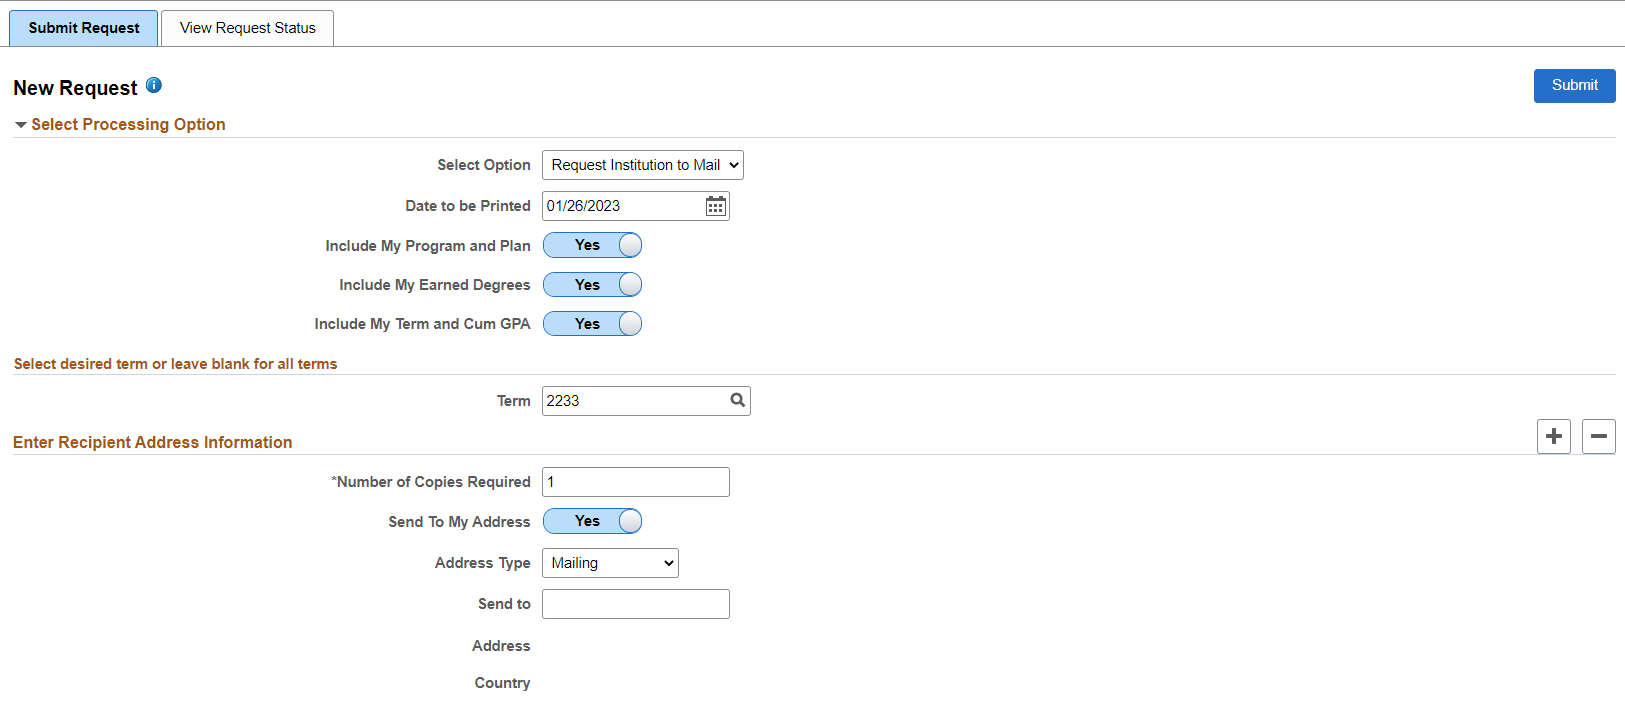Open the Address Type dropdown
Viewport: 1625px width, 715px height.
pos(610,563)
